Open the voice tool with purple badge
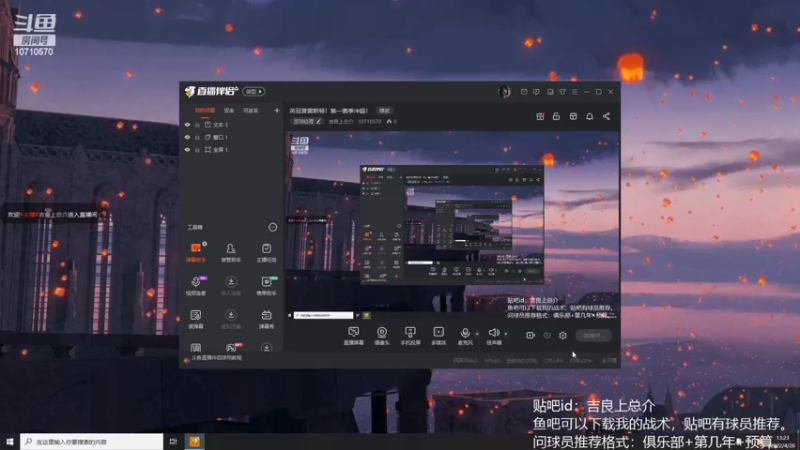 [196, 286]
